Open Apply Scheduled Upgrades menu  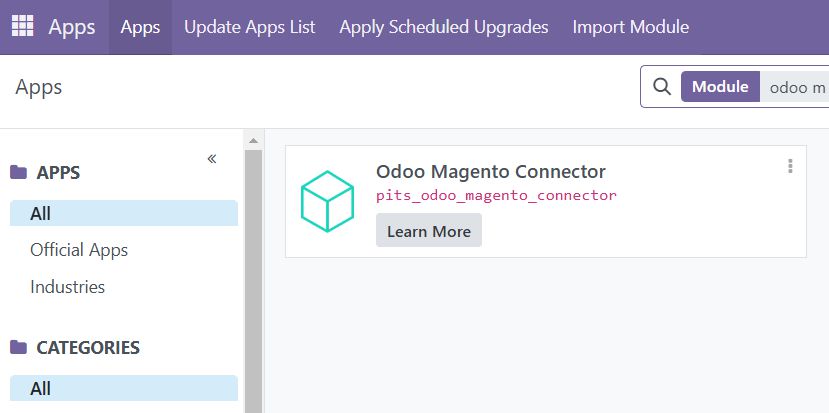pyautogui.click(x=444, y=27)
